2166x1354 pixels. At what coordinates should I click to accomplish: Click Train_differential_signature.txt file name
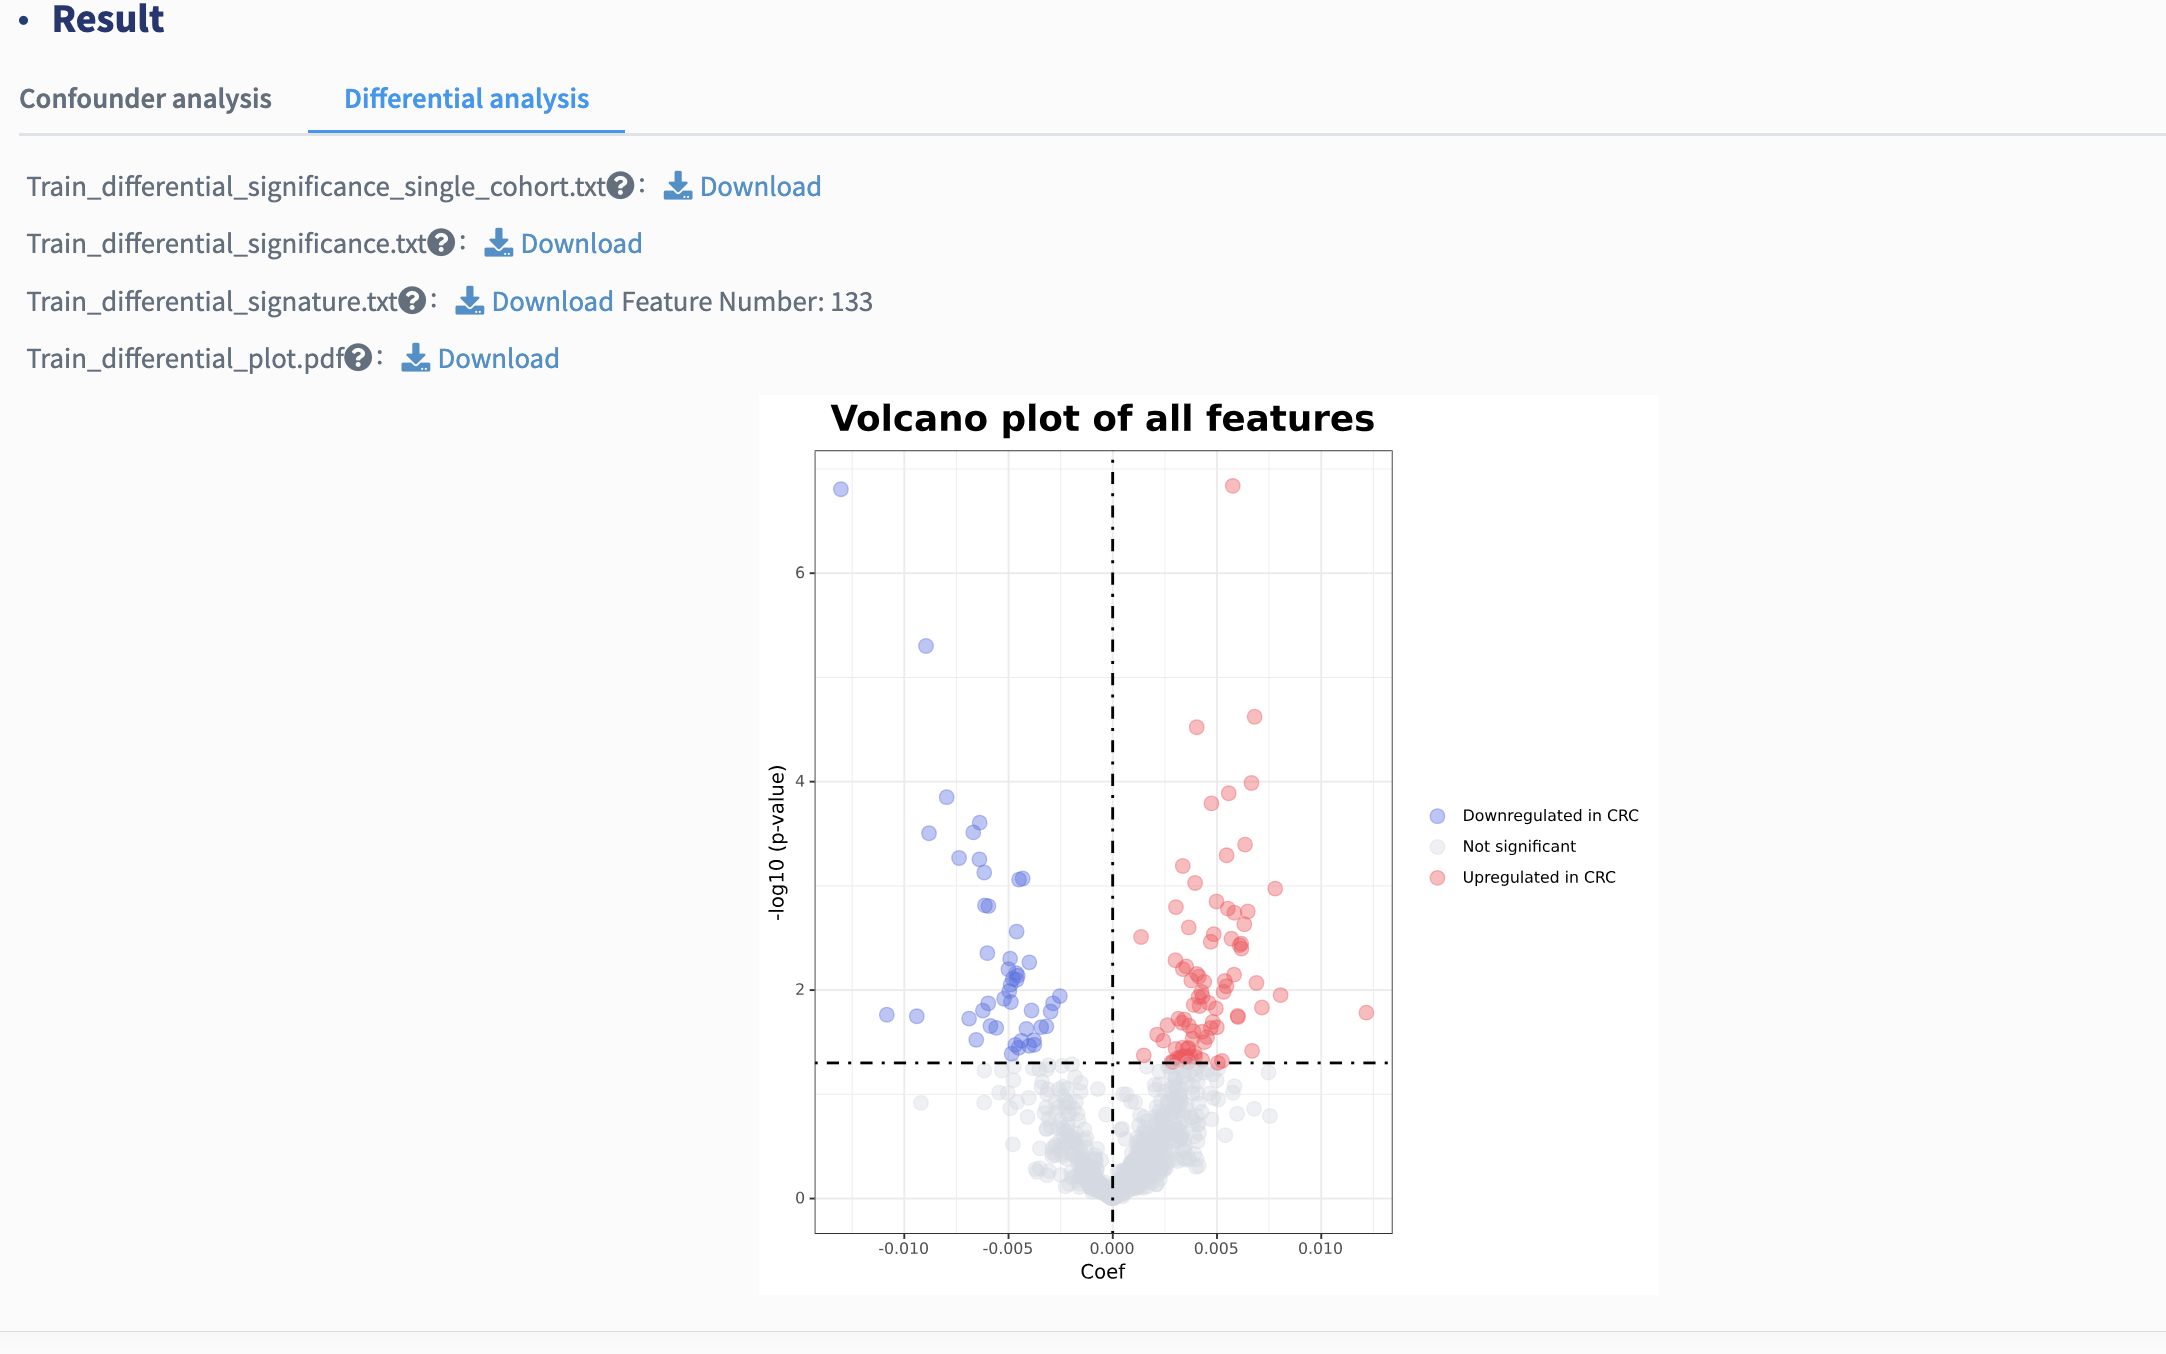[212, 301]
